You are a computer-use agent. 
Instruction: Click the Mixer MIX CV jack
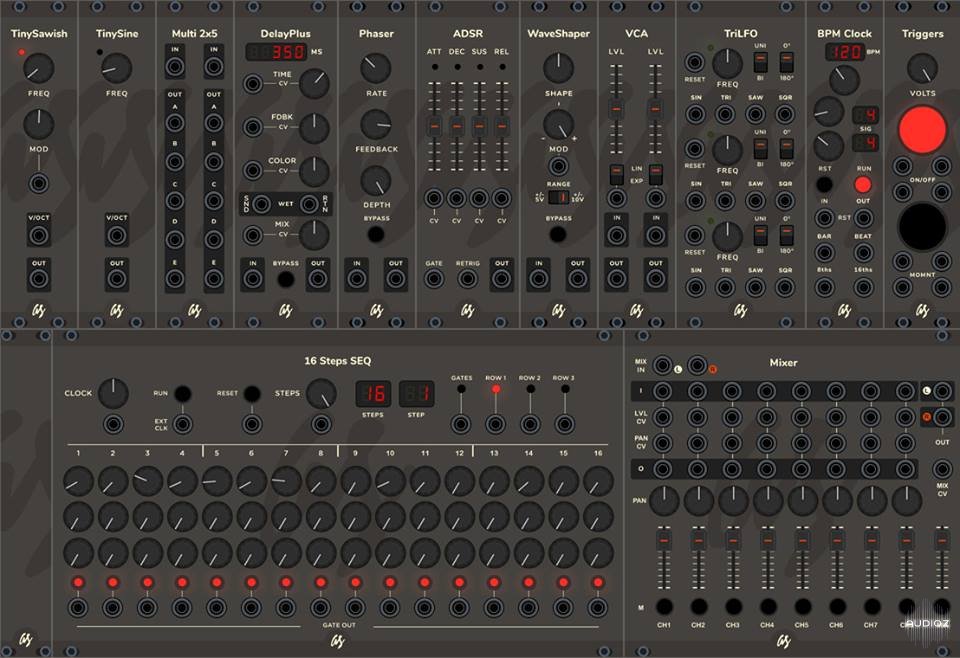pyautogui.click(x=941, y=468)
